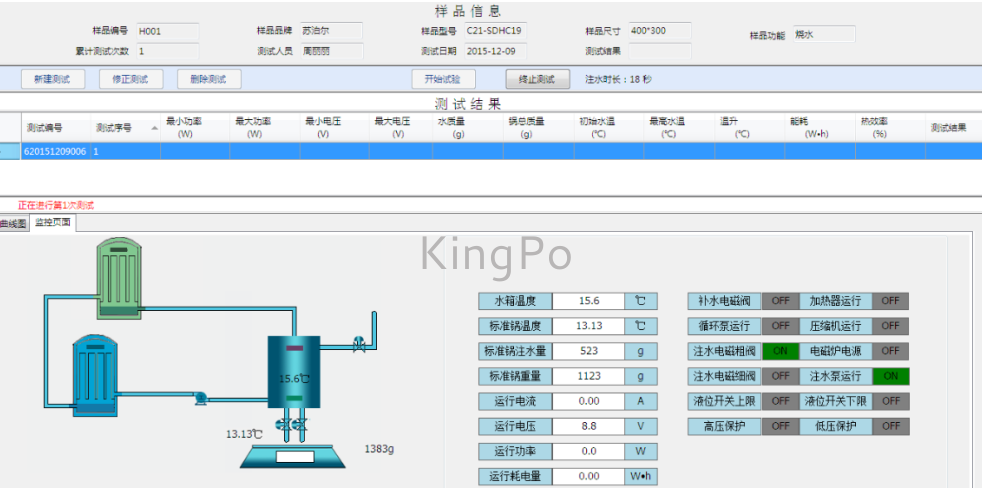This screenshot has width=982, height=492.
Task: Toggle 循环泵运行 OFF indicator
Action: tap(780, 326)
